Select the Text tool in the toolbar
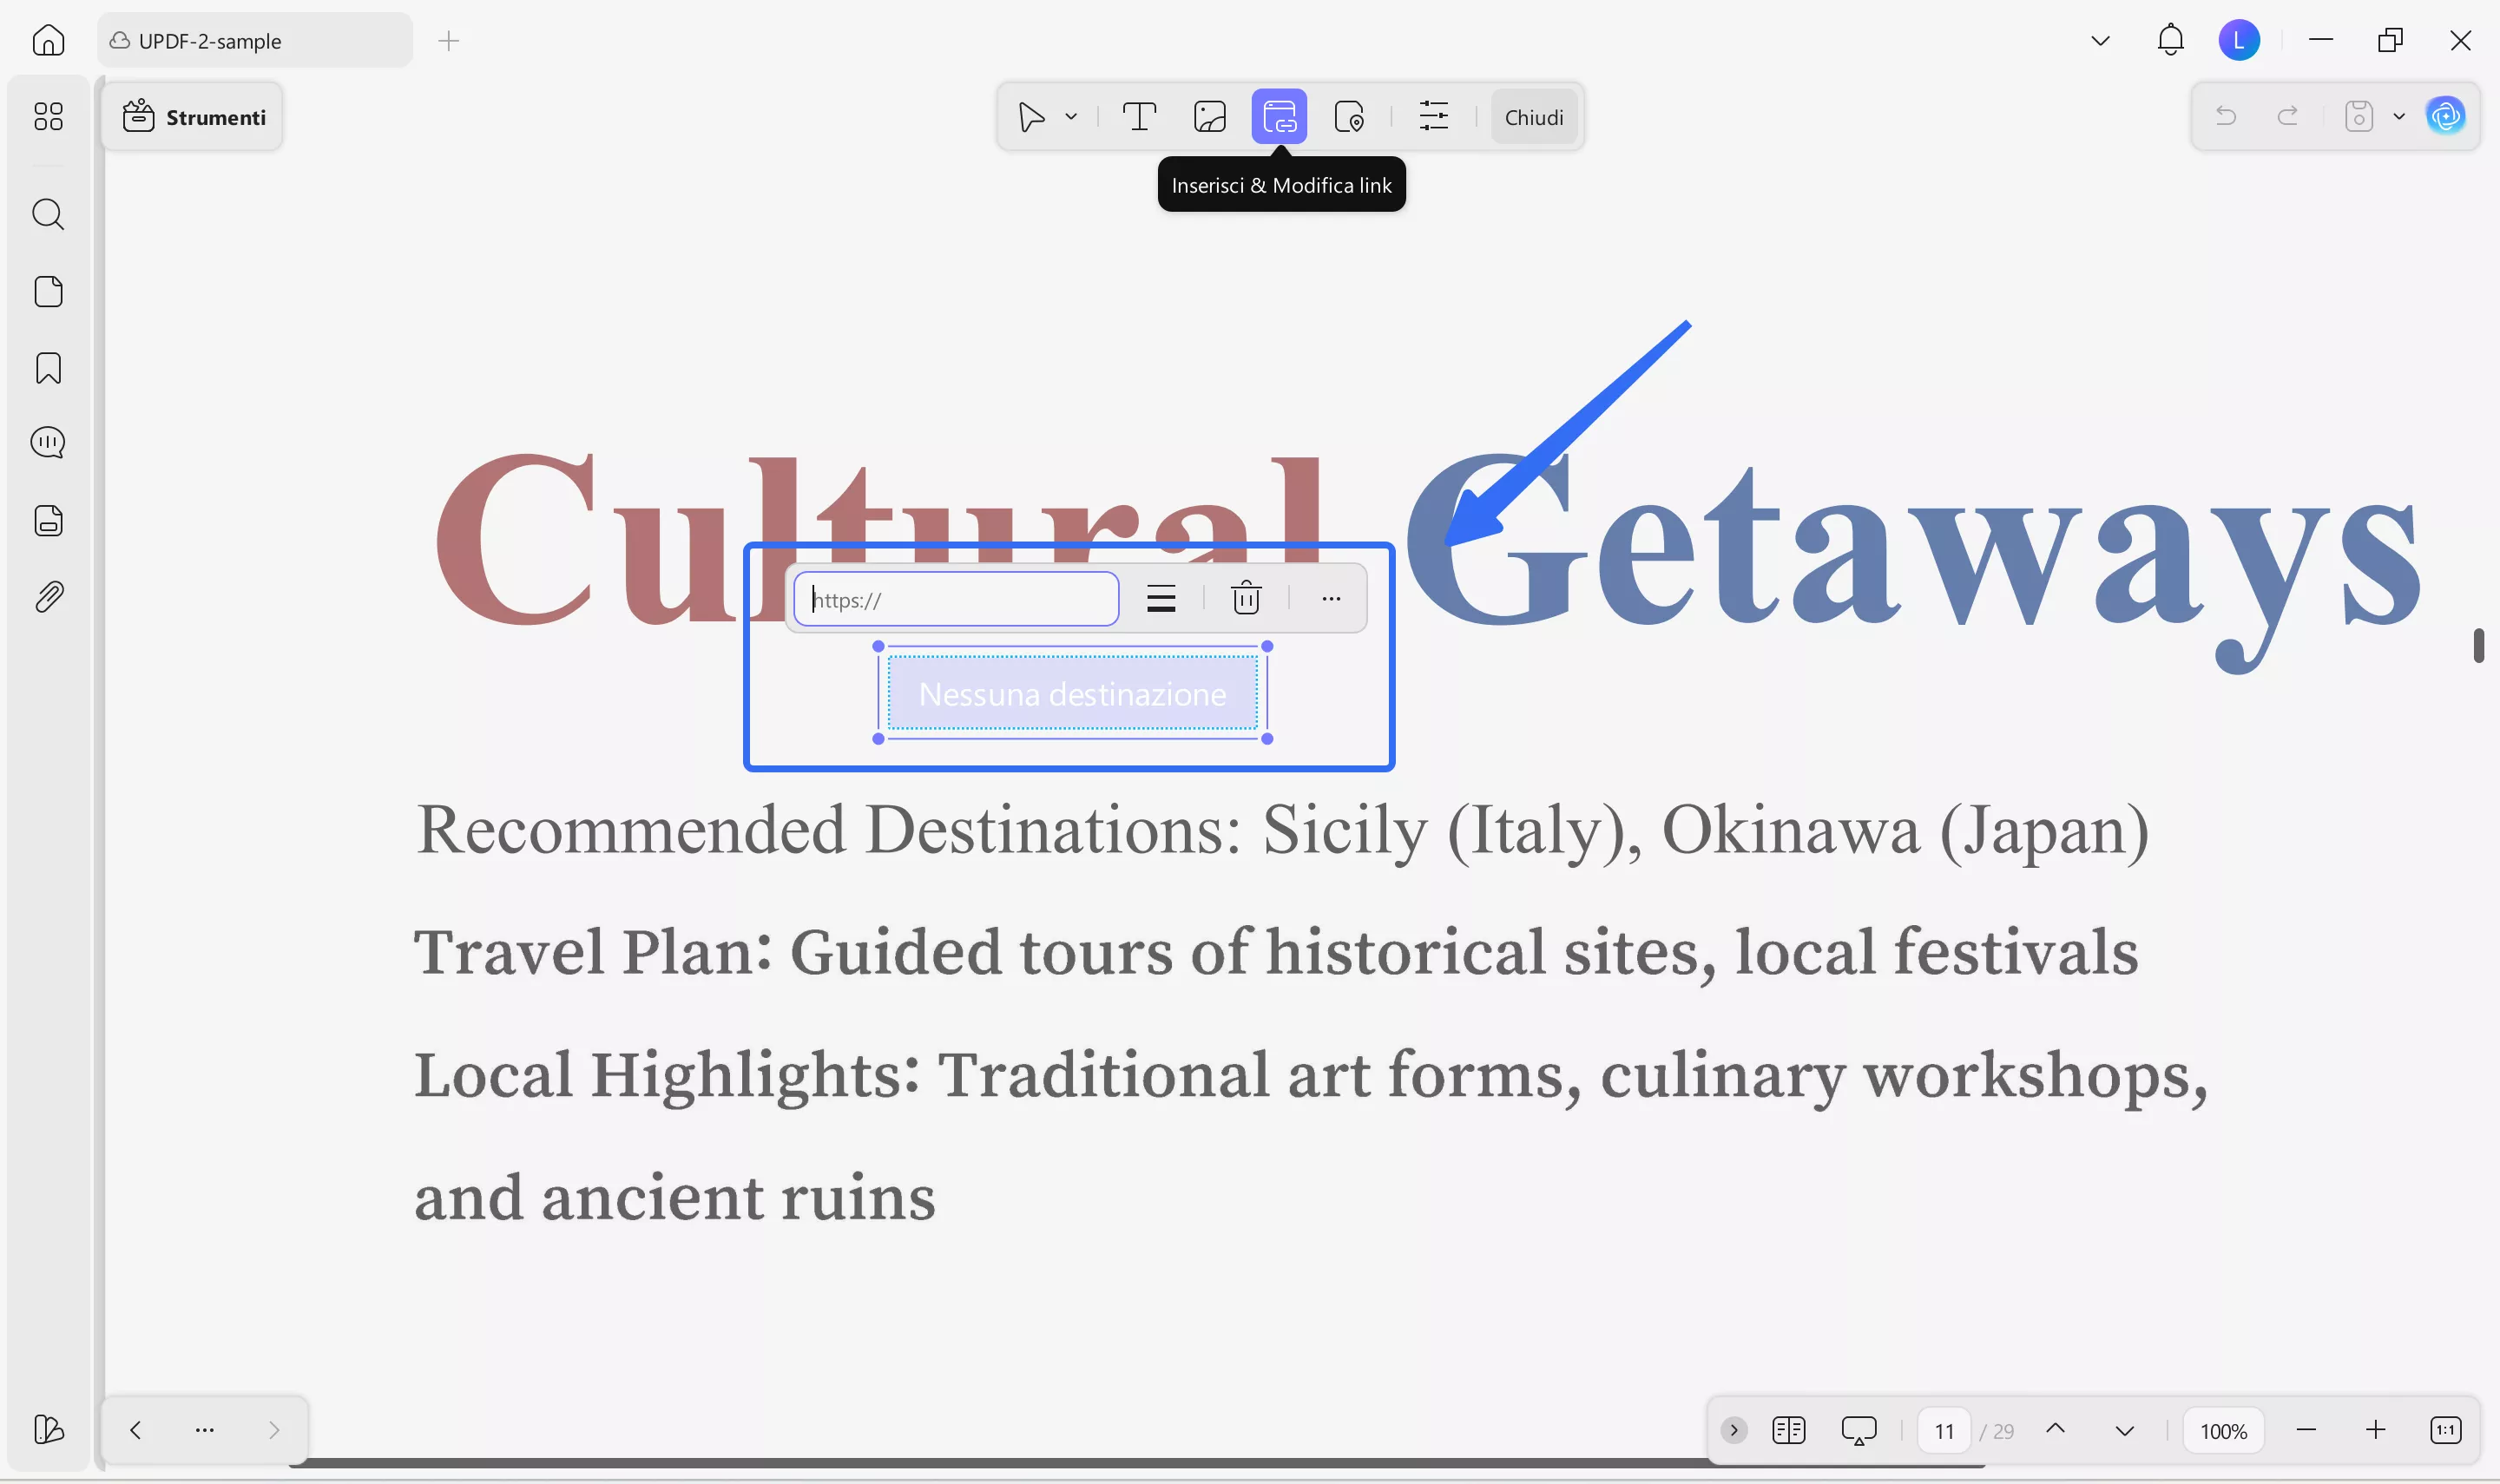 tap(1139, 116)
